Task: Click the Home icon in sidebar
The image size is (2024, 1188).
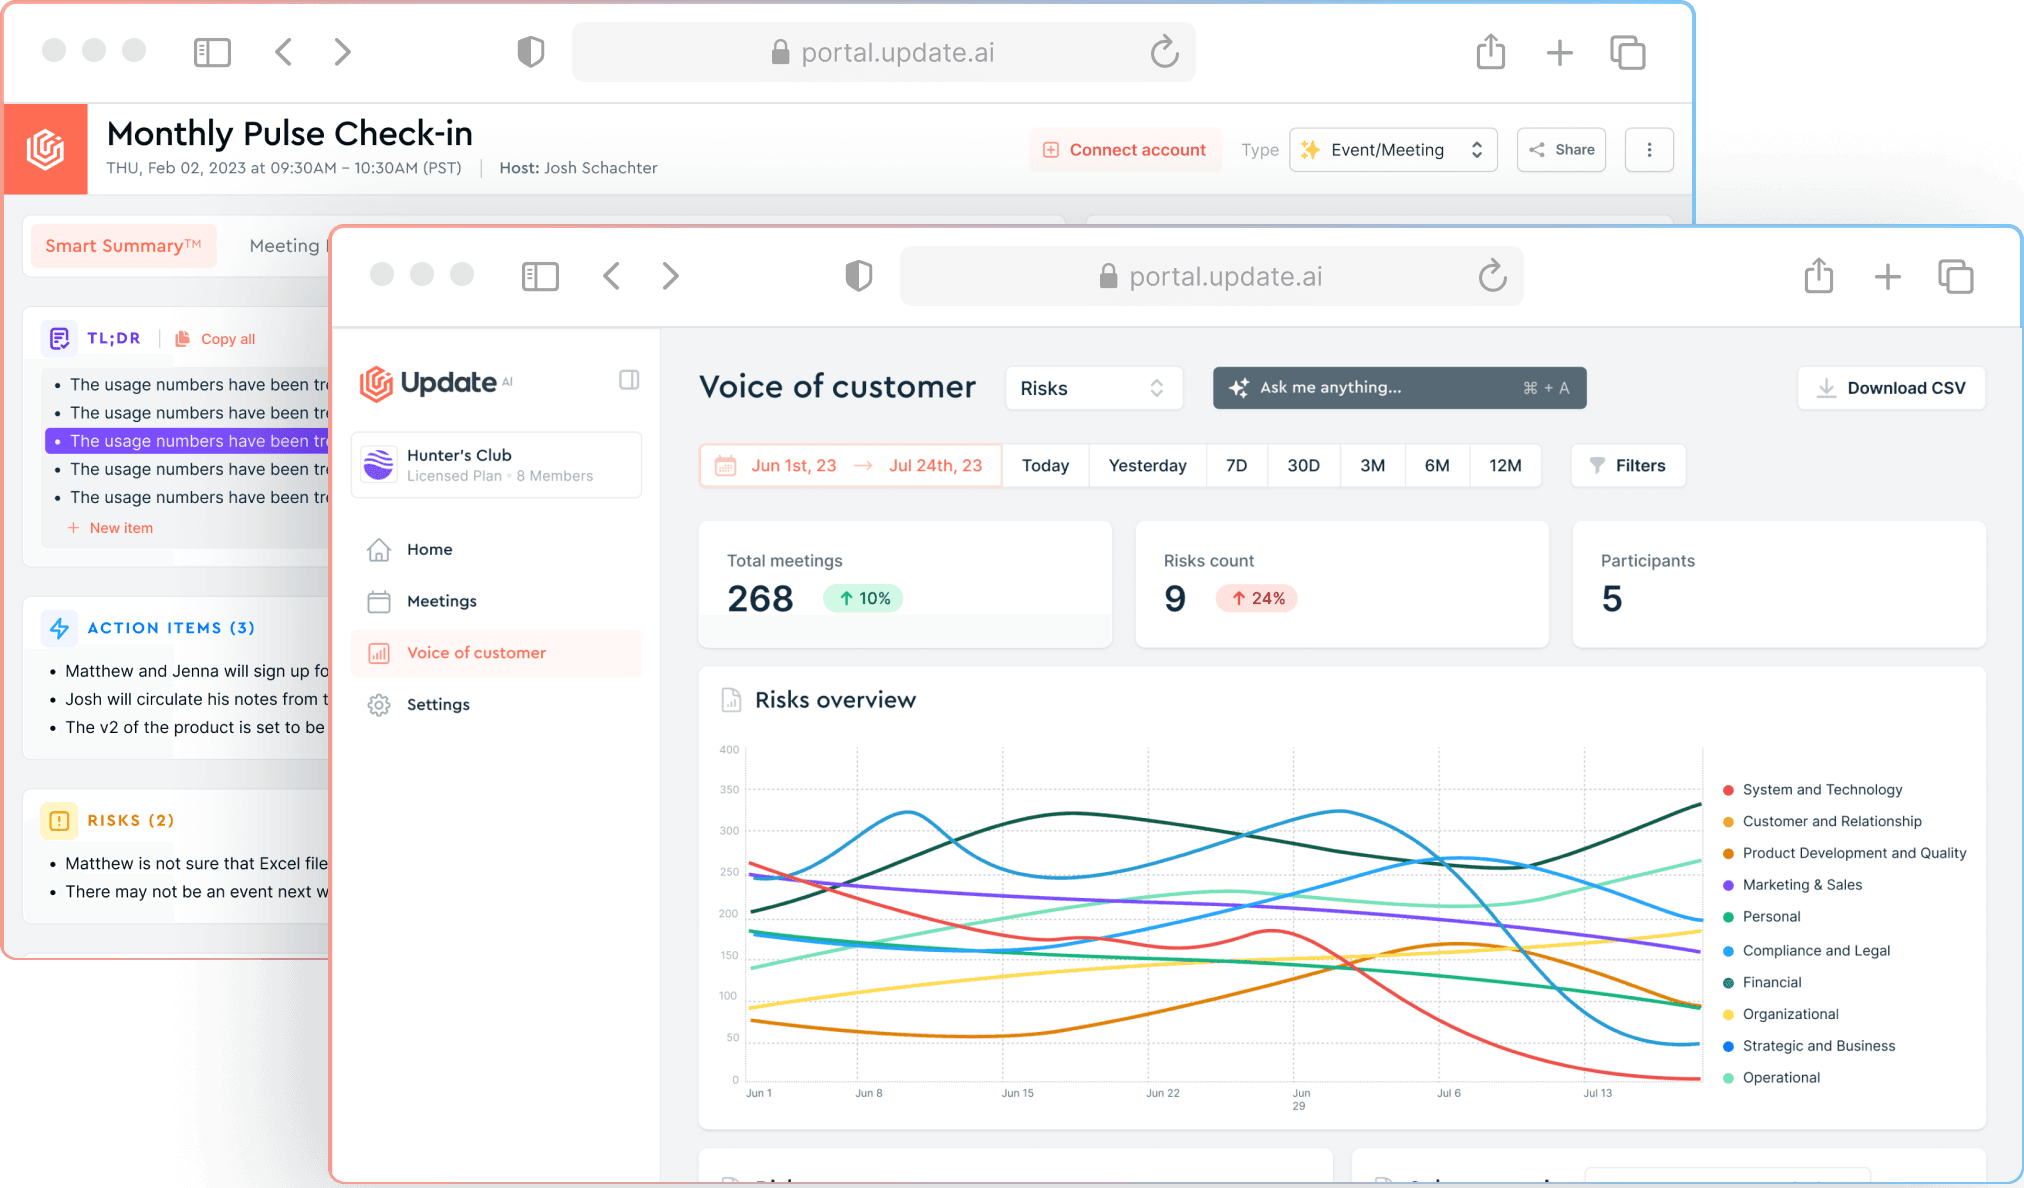Action: pos(379,550)
